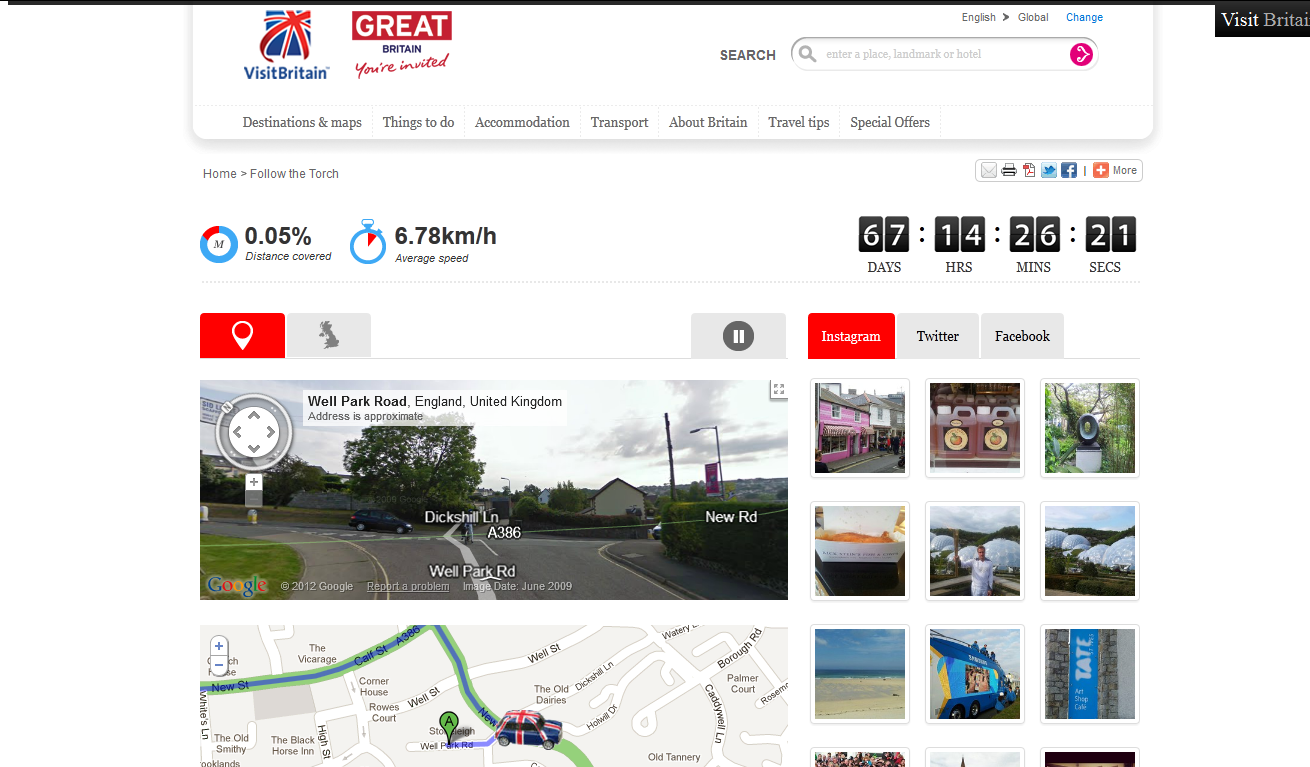Viewport: 1310px width, 767px height.
Task: Switch to the Britain map view tab
Action: pos(329,335)
